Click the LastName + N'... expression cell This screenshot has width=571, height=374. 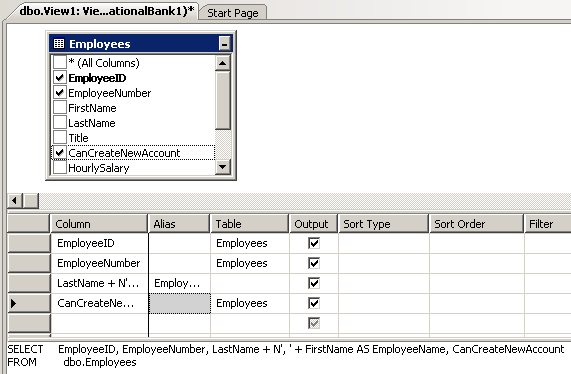99,283
